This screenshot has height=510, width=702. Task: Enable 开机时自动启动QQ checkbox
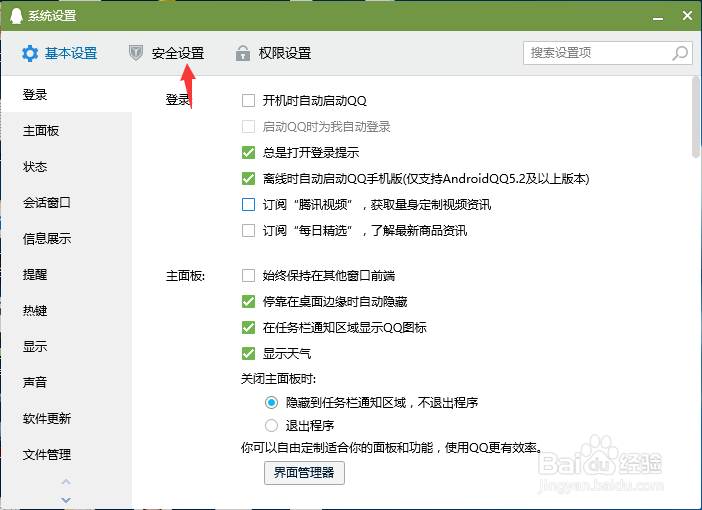248,100
